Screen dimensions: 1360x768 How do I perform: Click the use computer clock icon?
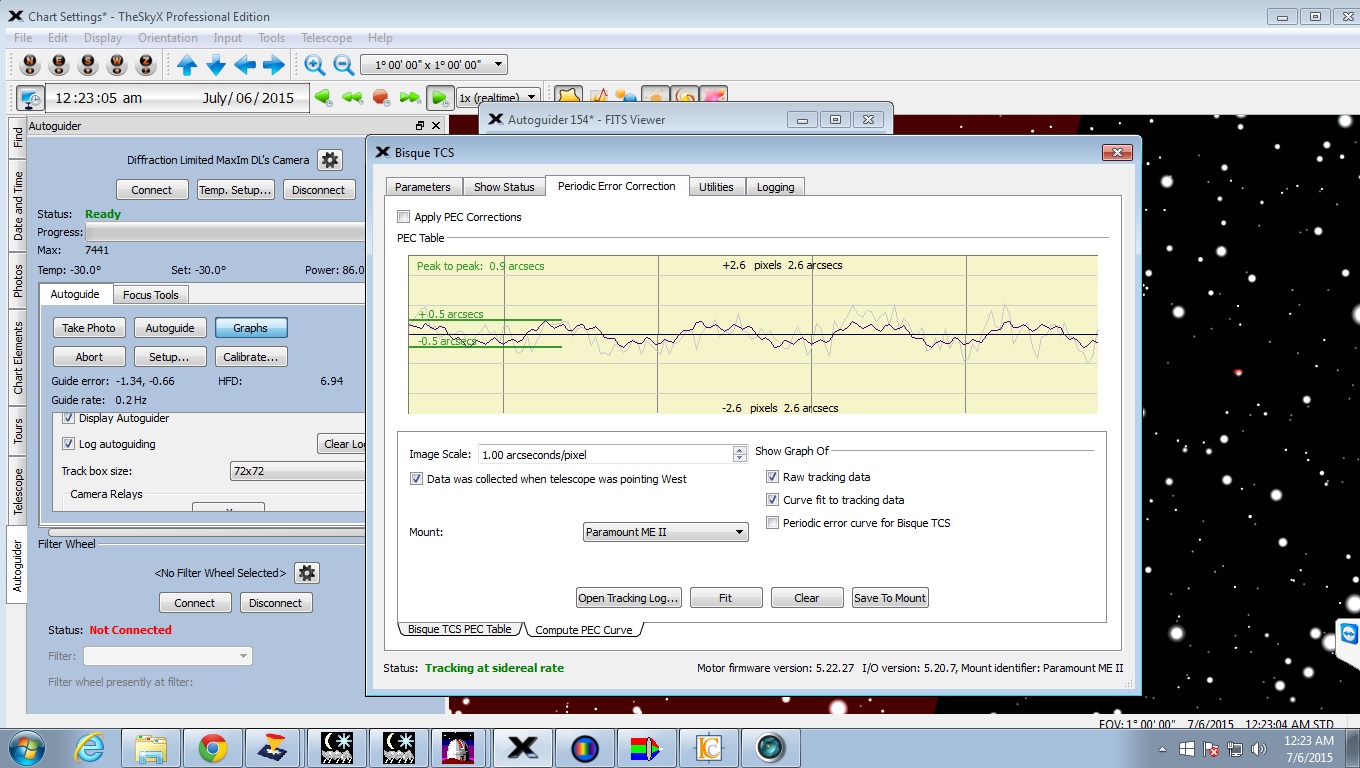point(30,98)
